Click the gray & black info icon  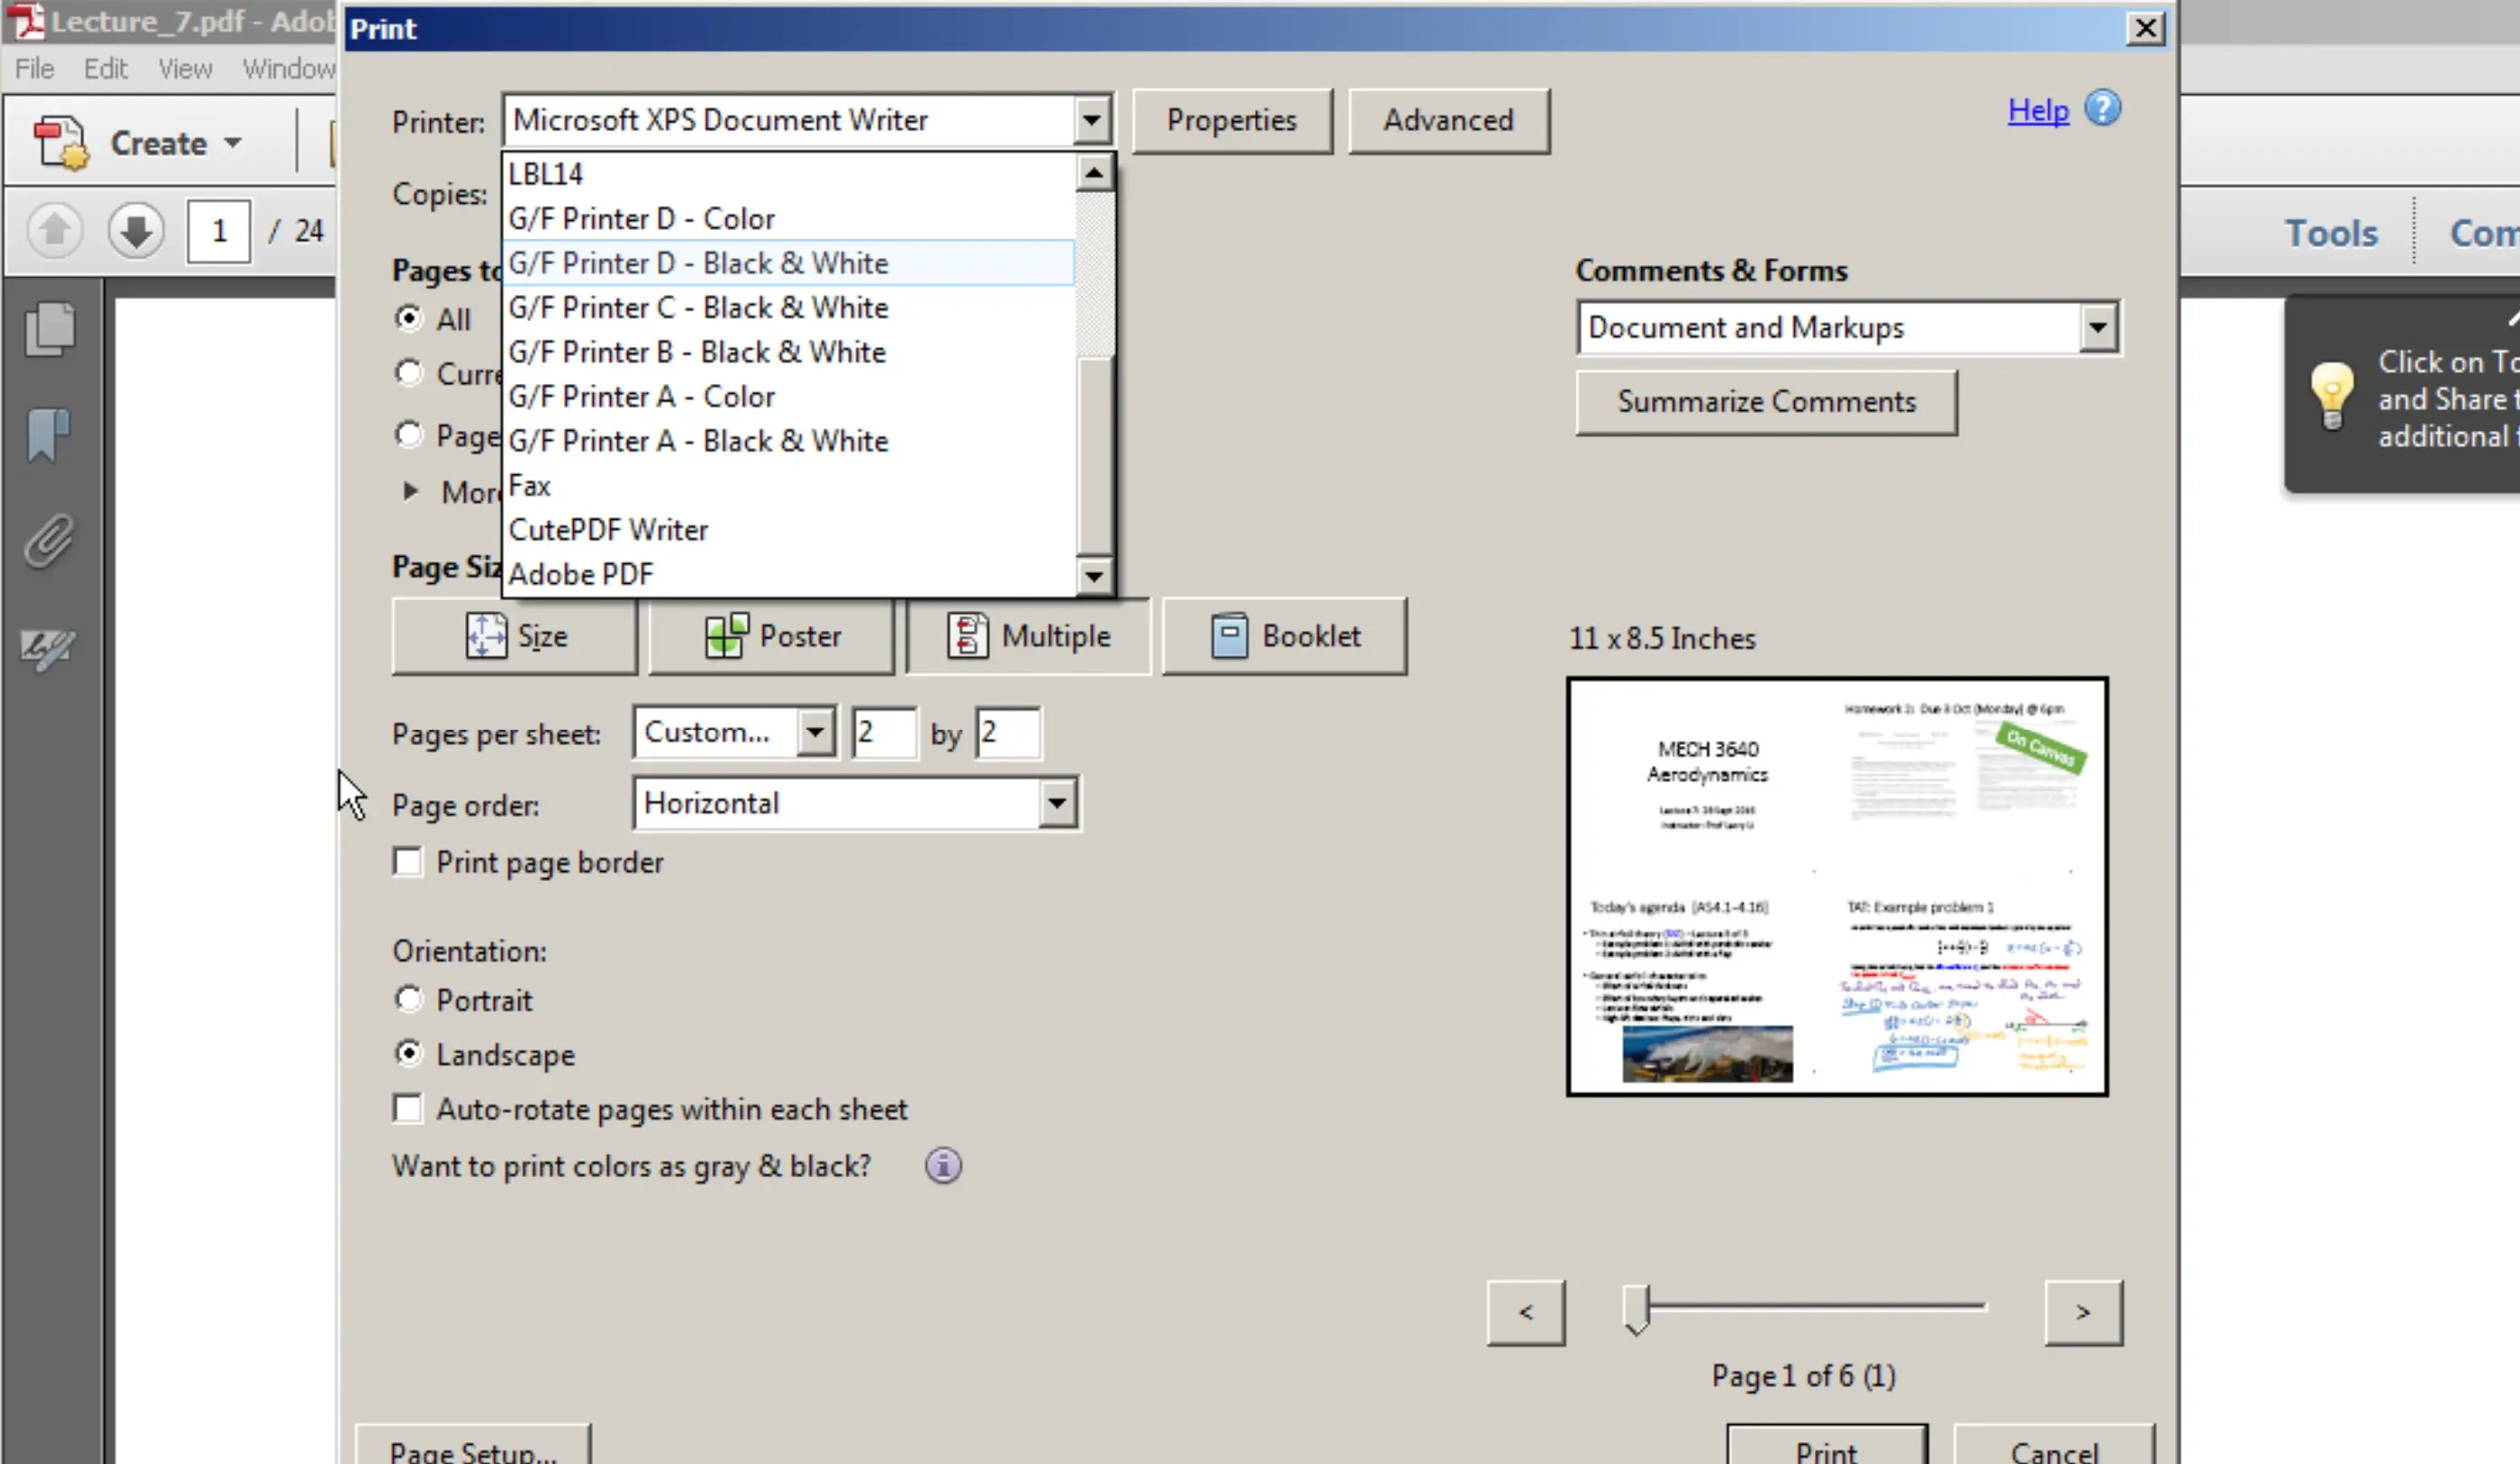tap(943, 1165)
